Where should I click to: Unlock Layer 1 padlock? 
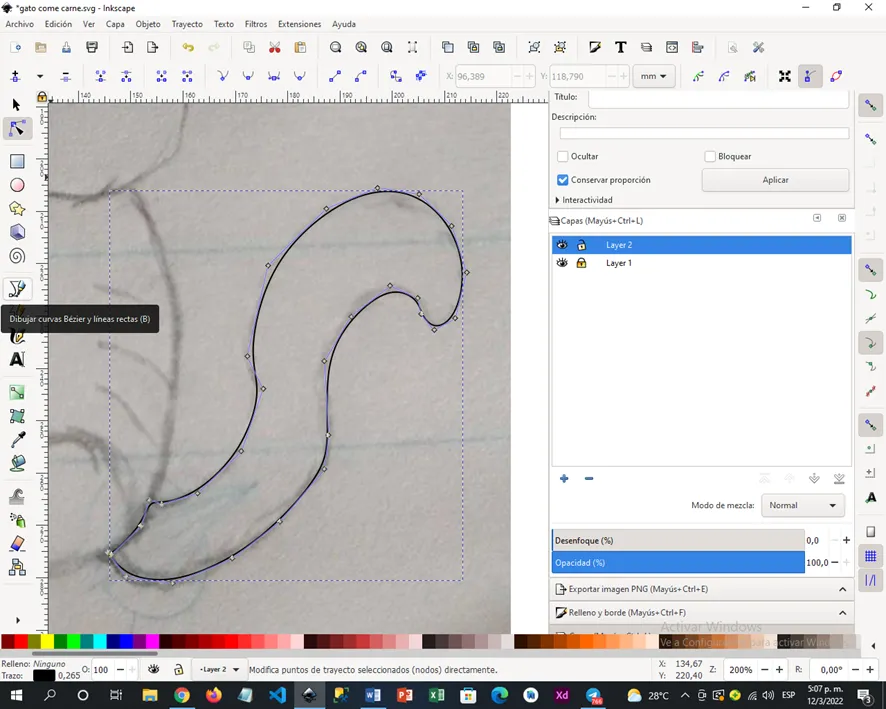581,263
